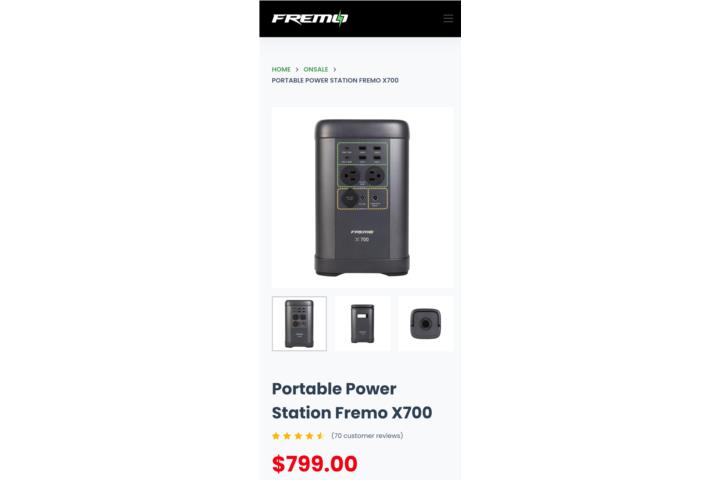Select the top-view thumbnail of the power station
Viewport: 720px width, 480px height.
click(426, 324)
